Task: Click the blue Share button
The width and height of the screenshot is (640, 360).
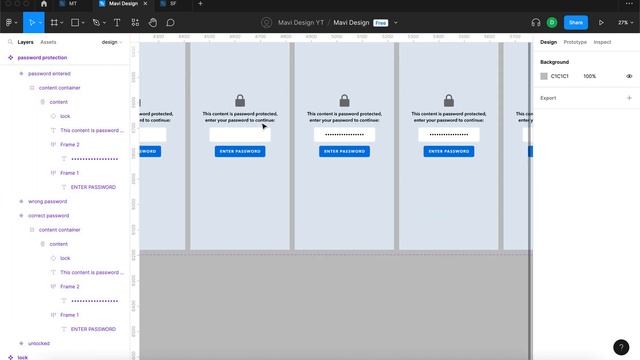Action: (576, 23)
